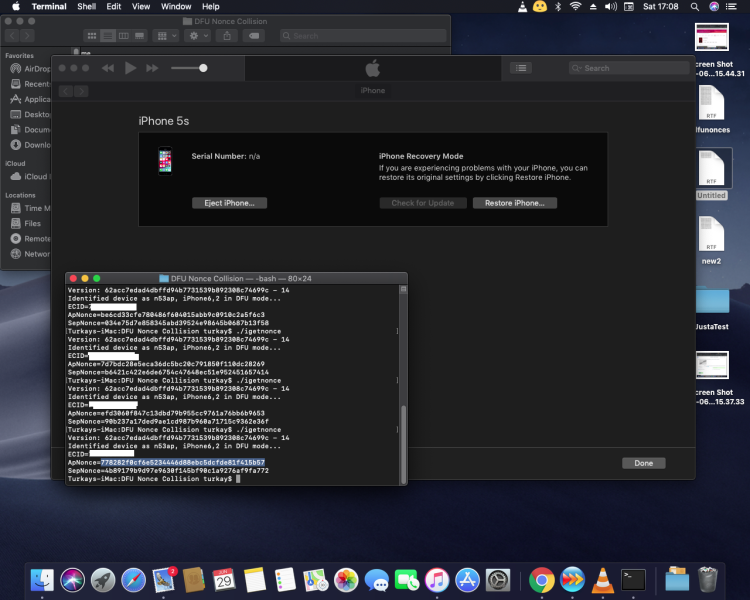
Task: Open Trash from the Dock
Action: click(707, 579)
